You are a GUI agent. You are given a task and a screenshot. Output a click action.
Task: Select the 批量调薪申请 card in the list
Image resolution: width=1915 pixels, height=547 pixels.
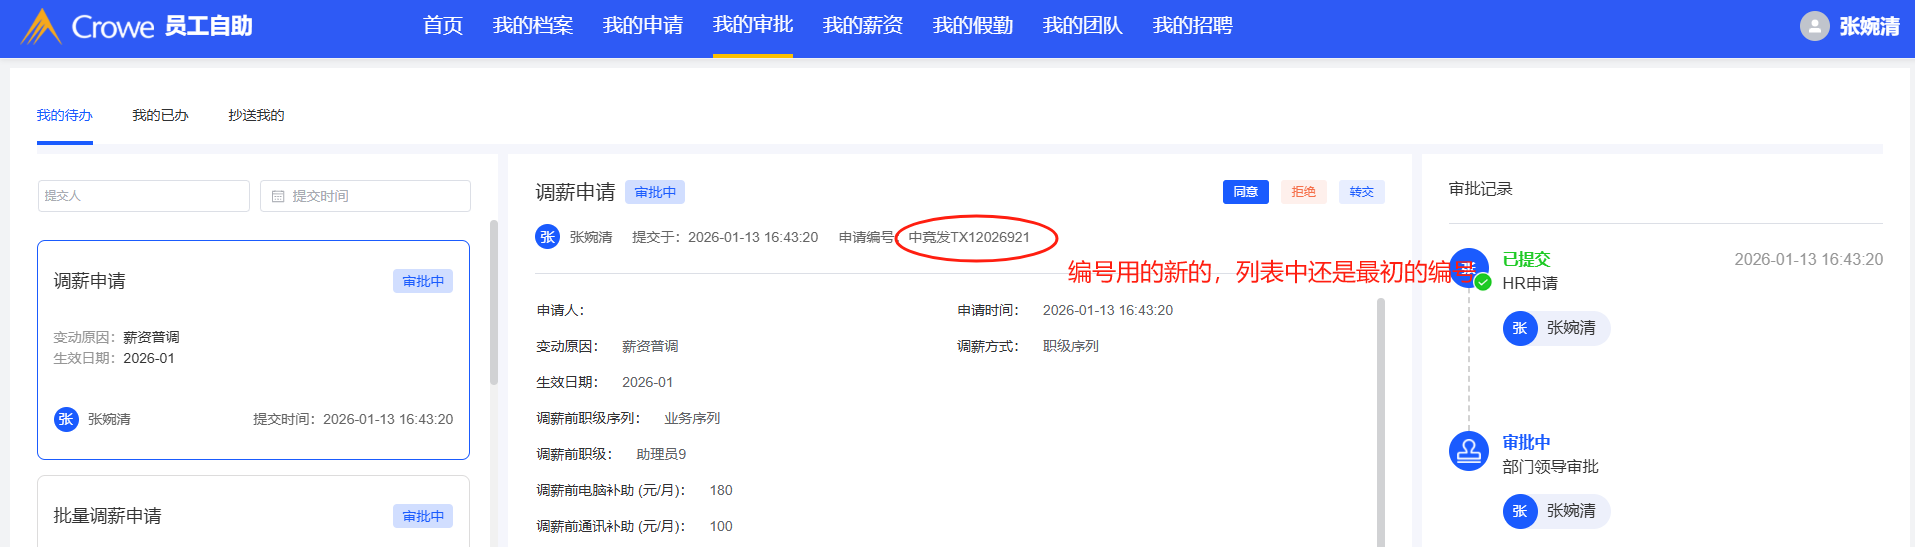[x=253, y=511]
